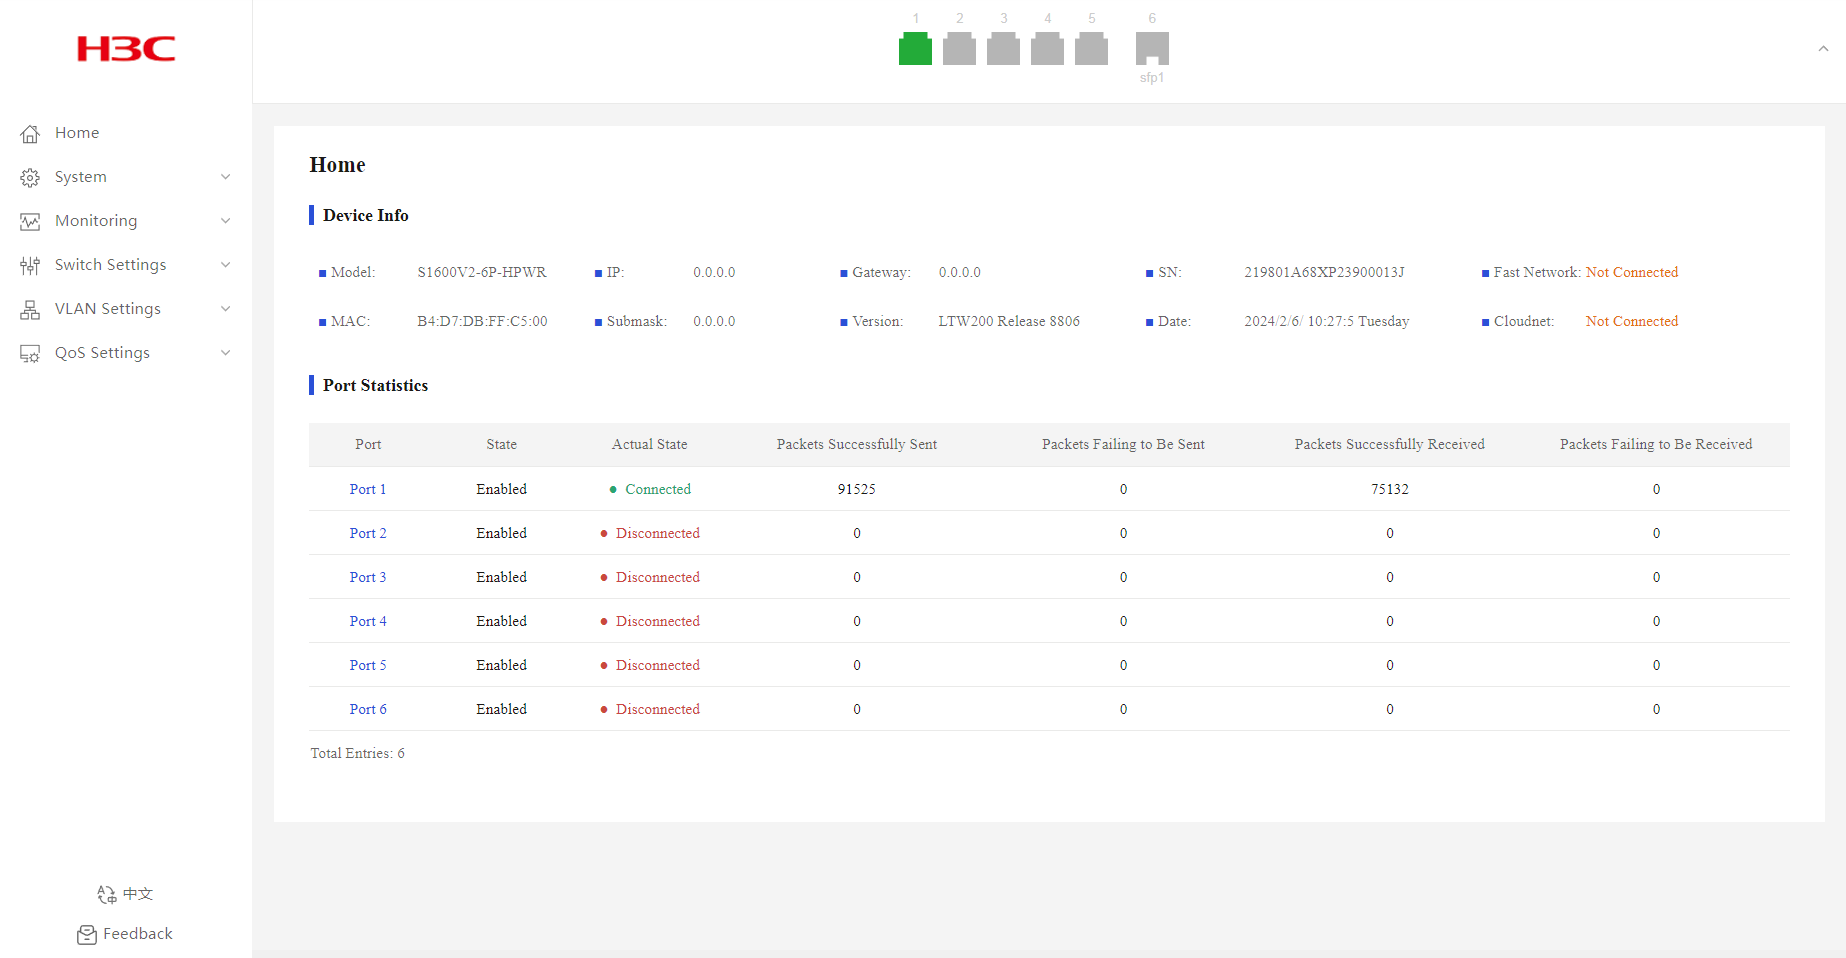Click the date 2024/2/6 value

(x=1327, y=321)
